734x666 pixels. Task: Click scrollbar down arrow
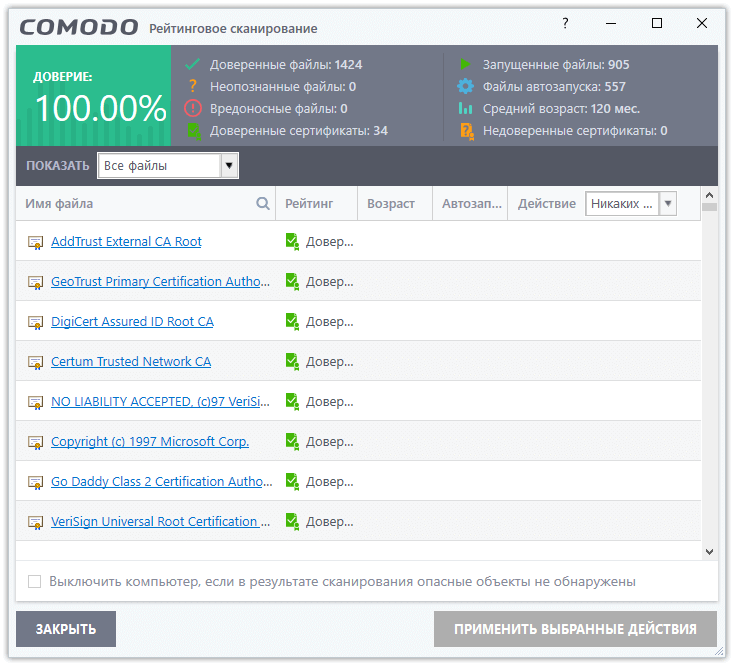click(709, 552)
